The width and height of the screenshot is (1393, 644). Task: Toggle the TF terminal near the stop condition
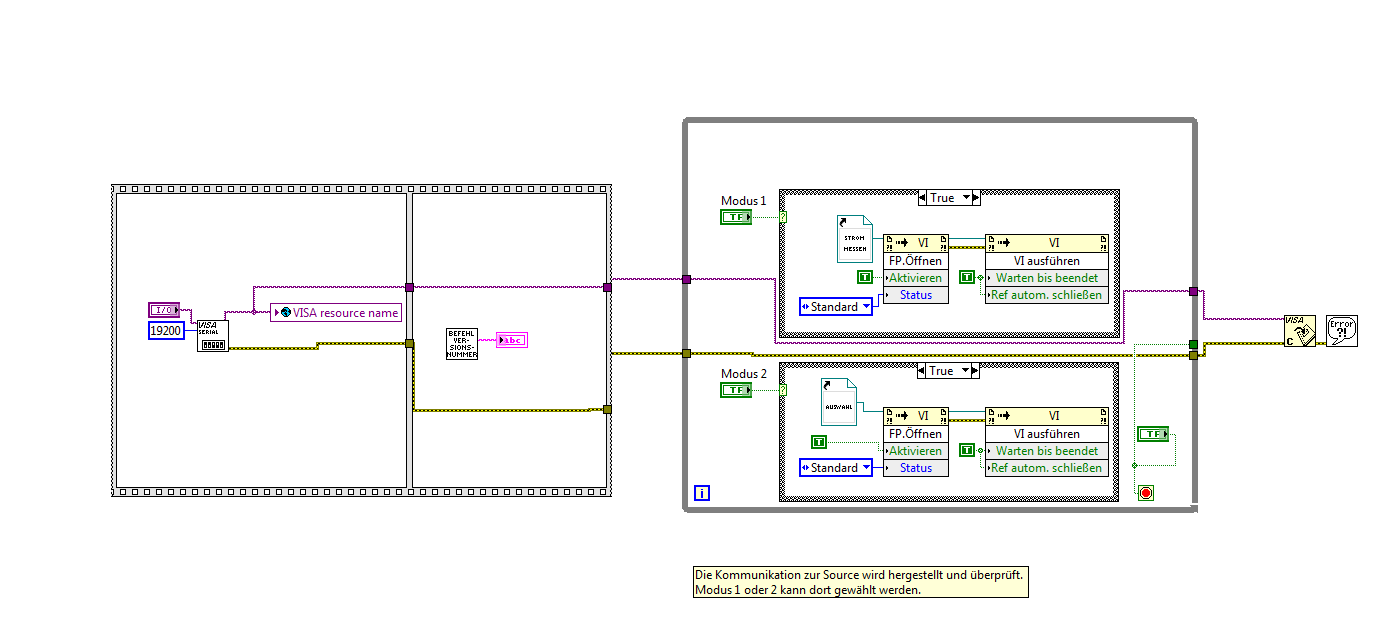[1153, 434]
